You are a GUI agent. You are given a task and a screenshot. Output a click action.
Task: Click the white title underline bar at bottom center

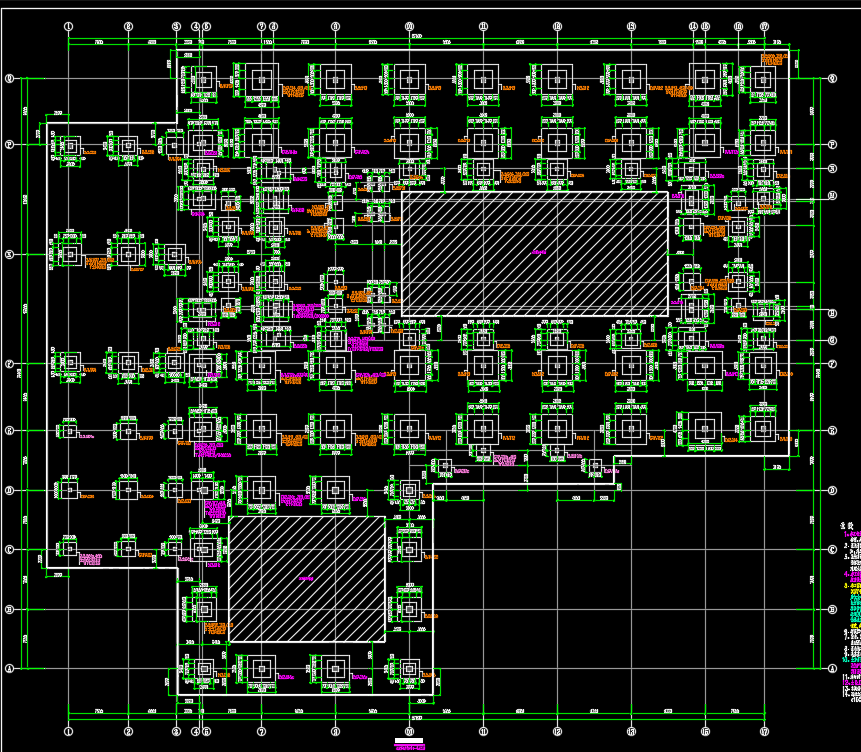click(409, 740)
